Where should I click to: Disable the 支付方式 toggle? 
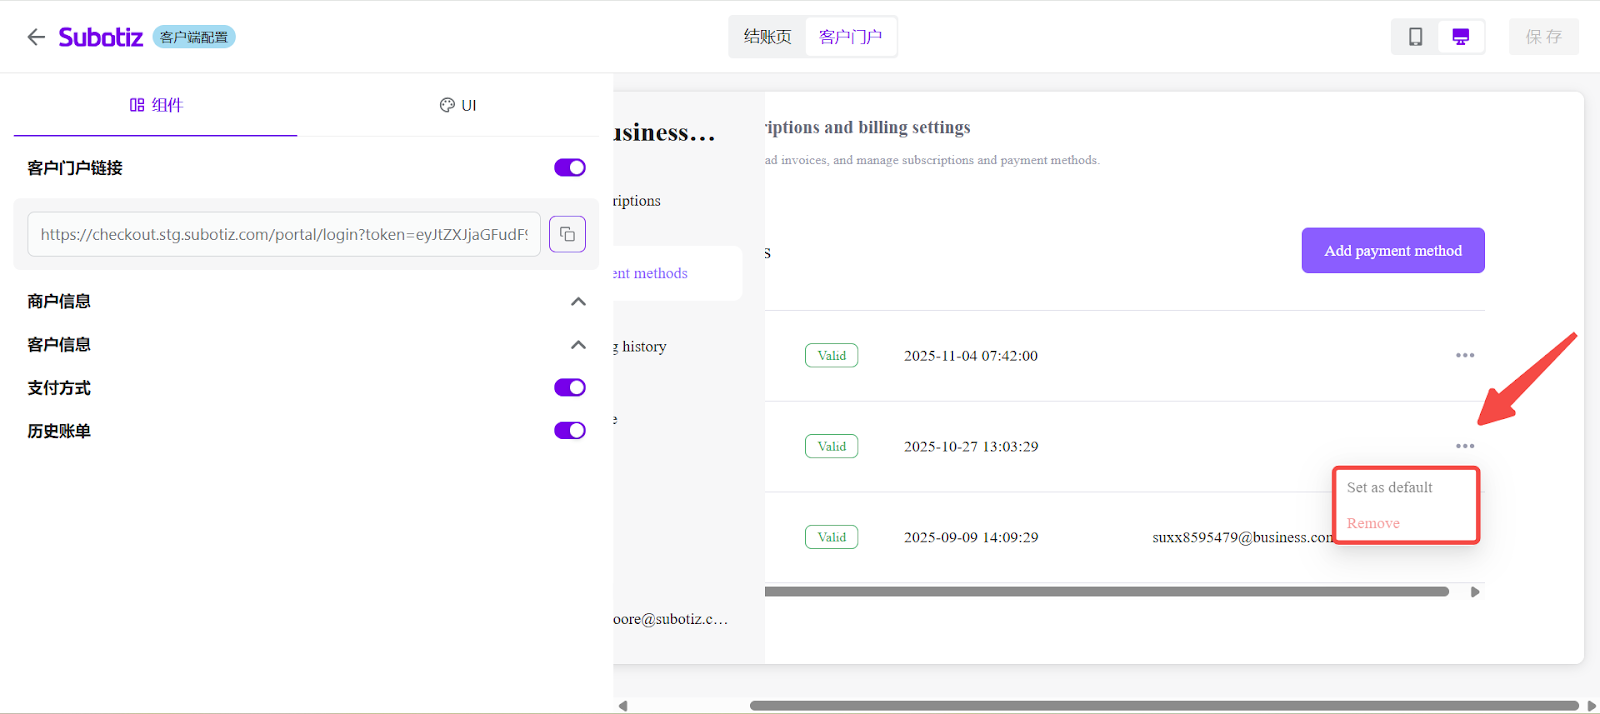click(569, 388)
